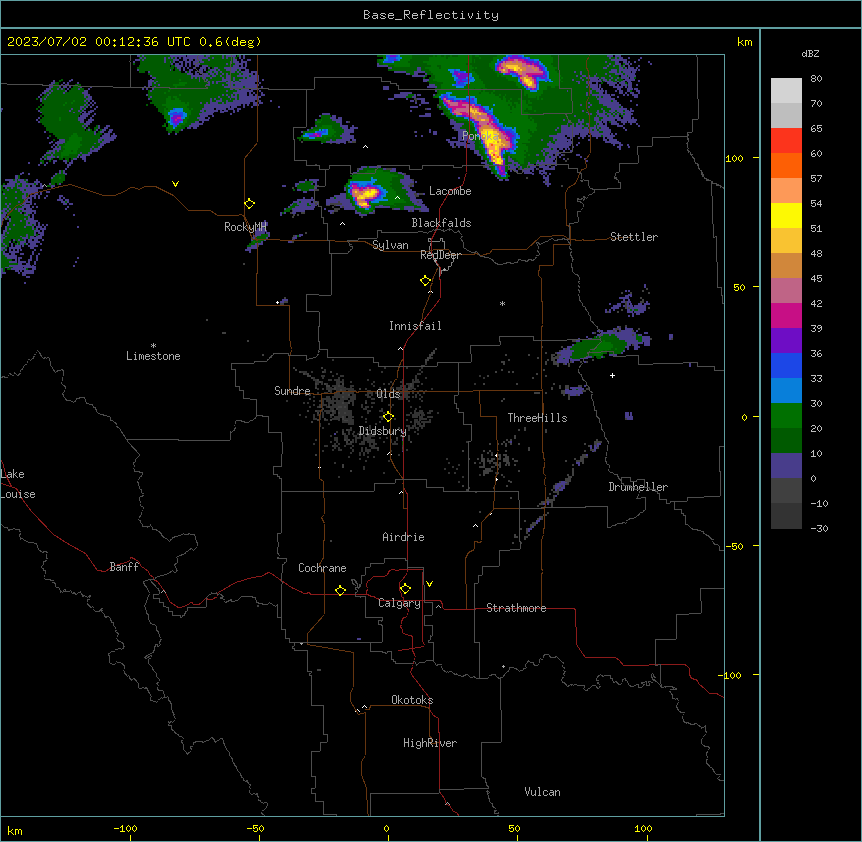862x842 pixels.
Task: Click the yellow v marker east of Calgary diamond
Action: pos(429,584)
